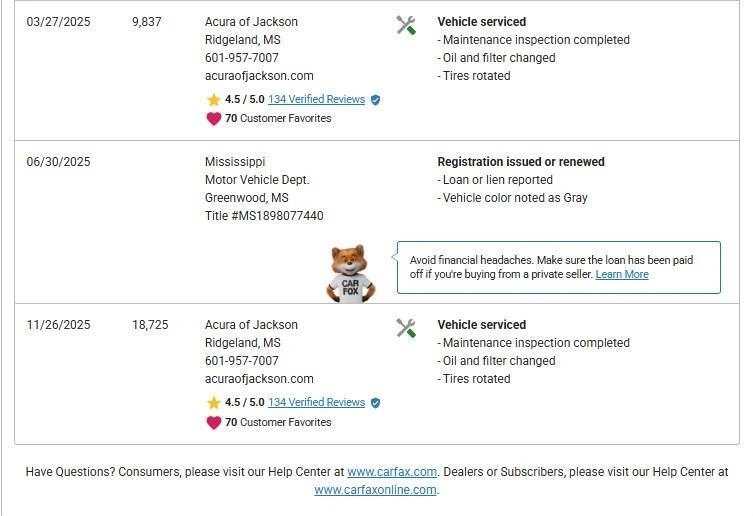Click the gold rating star in first record

pos(213,100)
